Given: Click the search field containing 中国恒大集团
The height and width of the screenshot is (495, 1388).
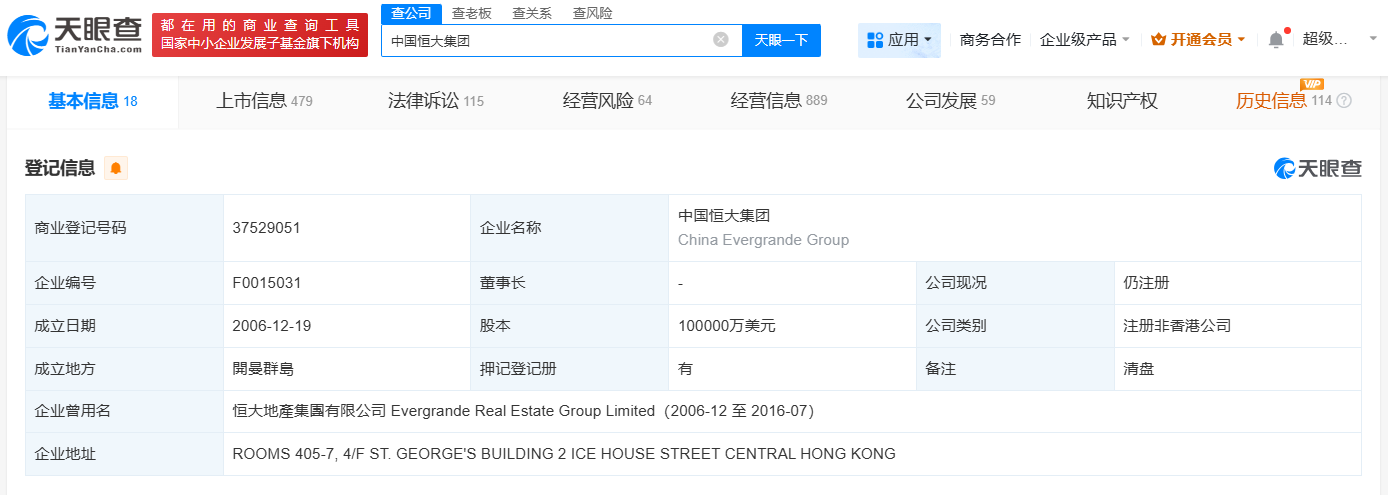Looking at the screenshot, I should (548, 40).
